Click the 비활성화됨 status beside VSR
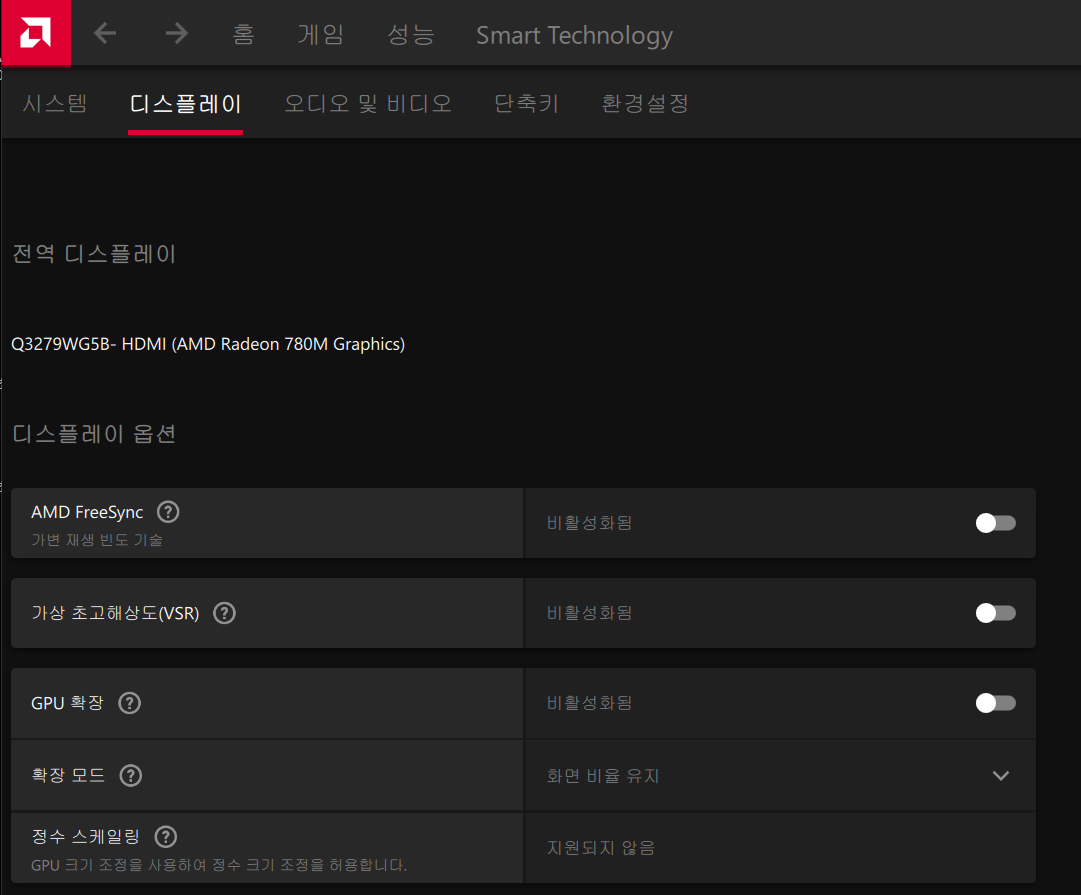 point(589,613)
